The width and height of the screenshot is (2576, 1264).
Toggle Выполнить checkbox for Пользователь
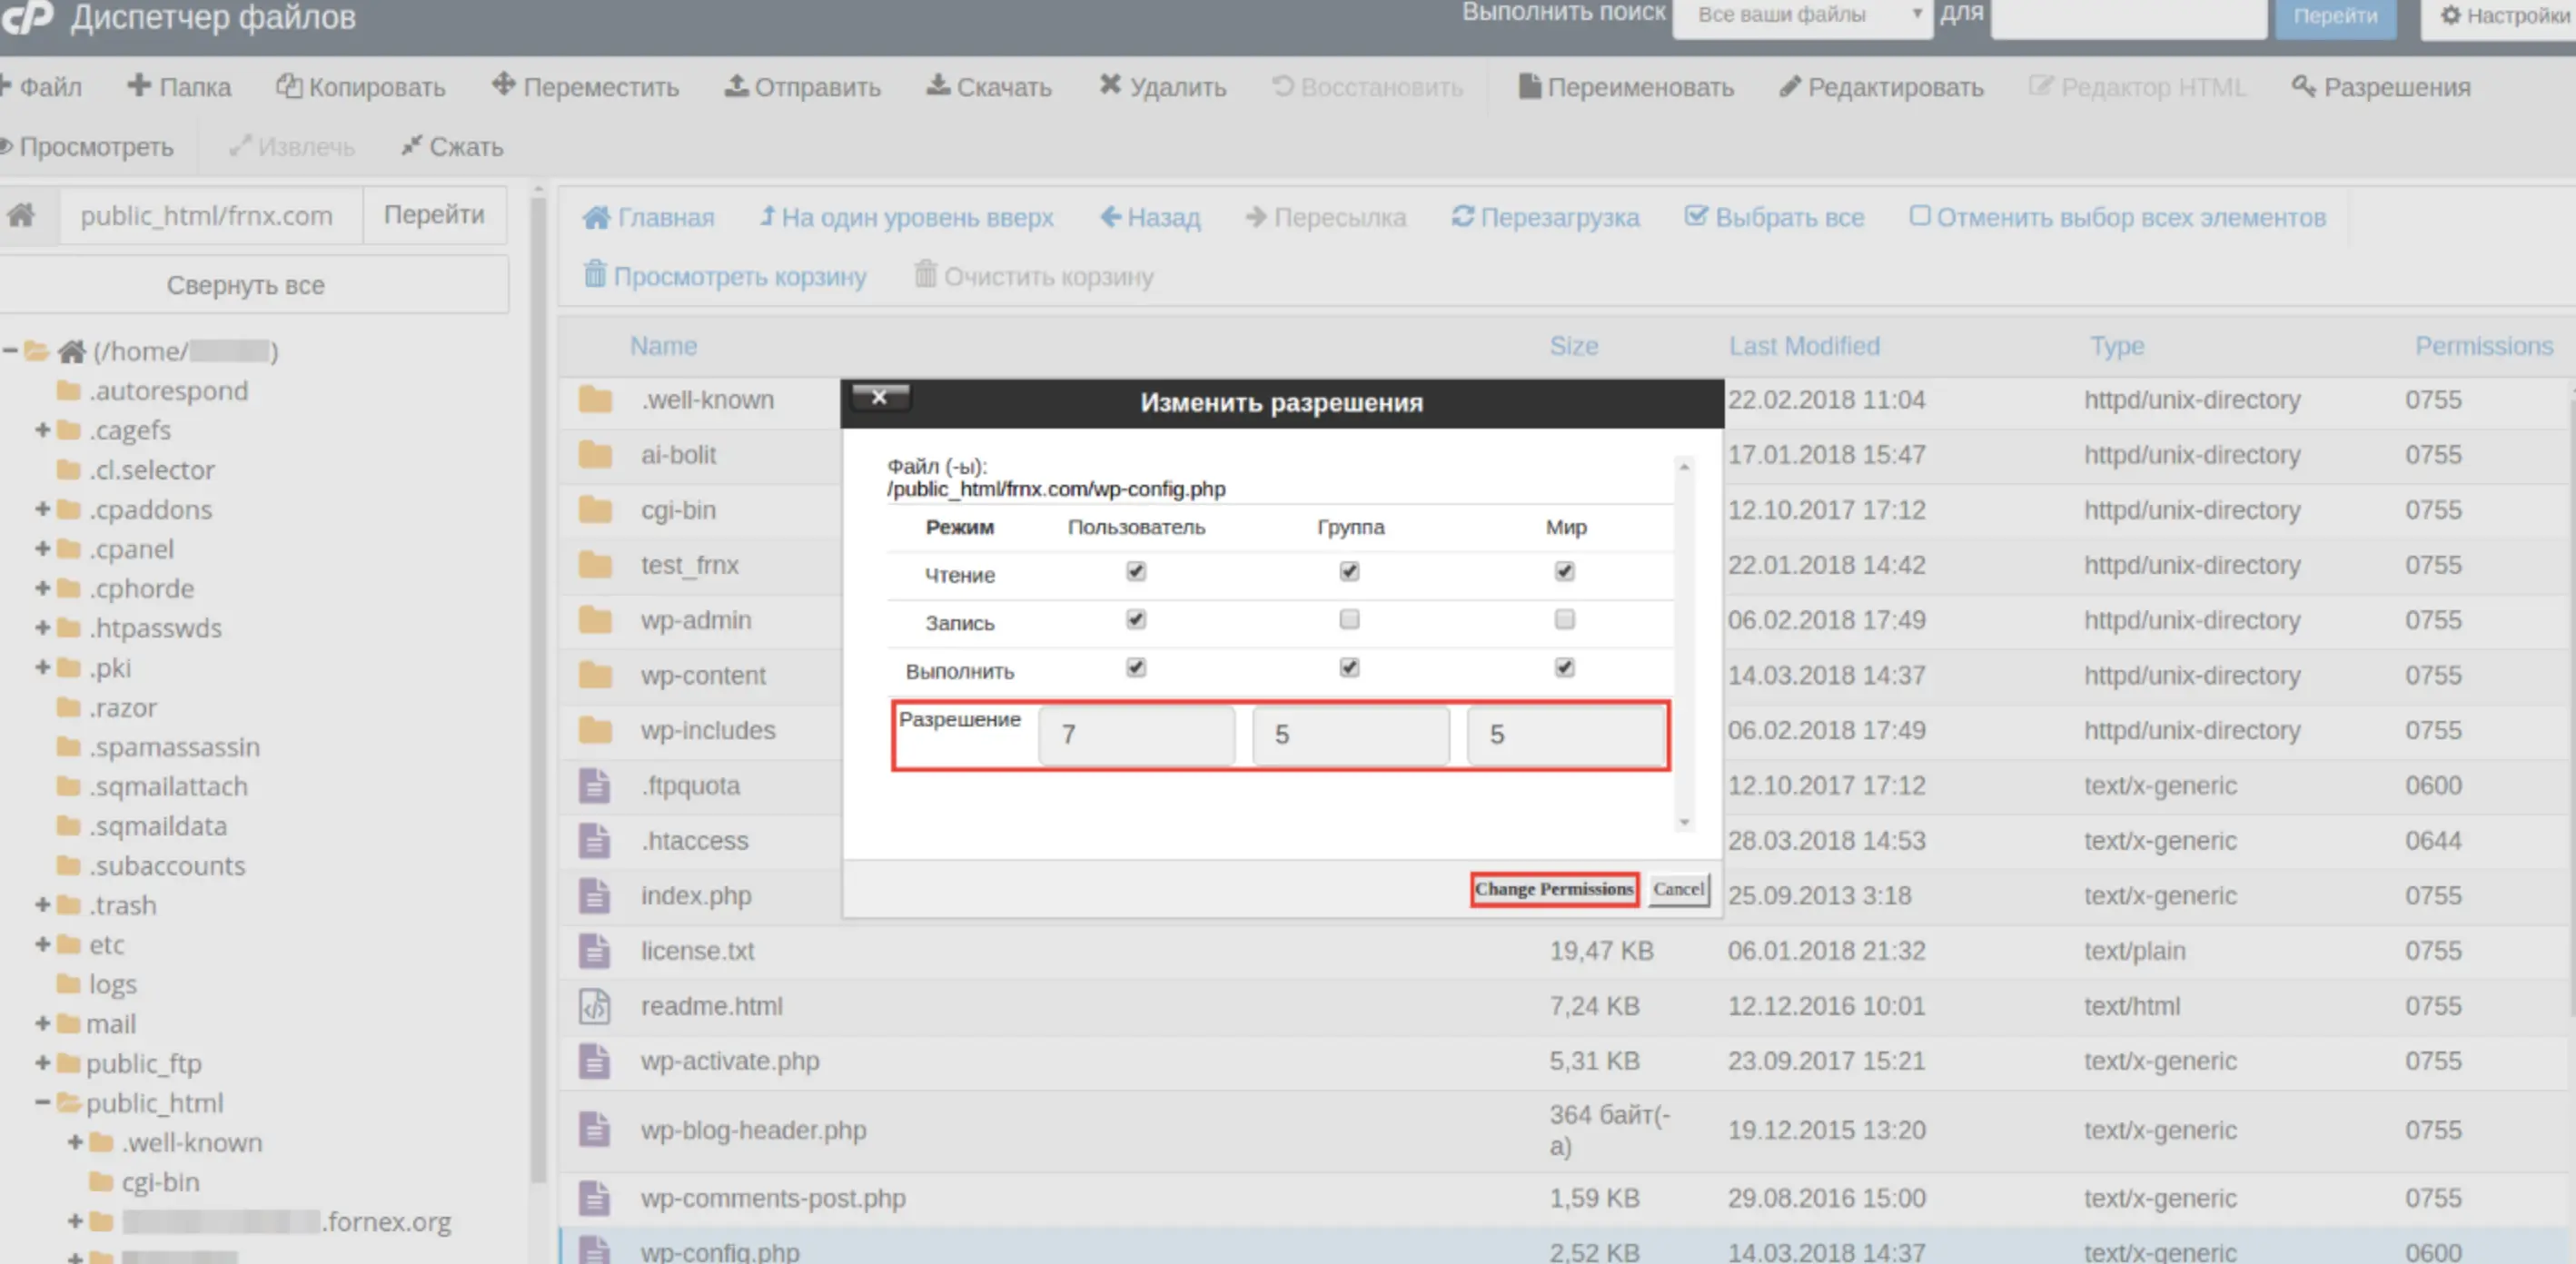coord(1135,667)
